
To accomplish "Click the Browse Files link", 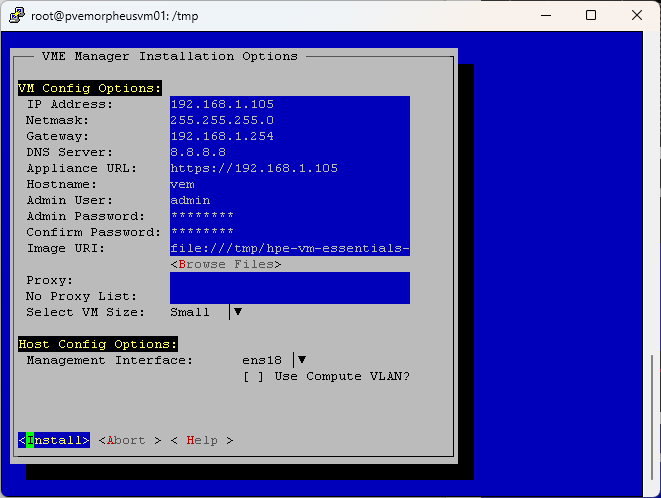I will (x=225, y=264).
